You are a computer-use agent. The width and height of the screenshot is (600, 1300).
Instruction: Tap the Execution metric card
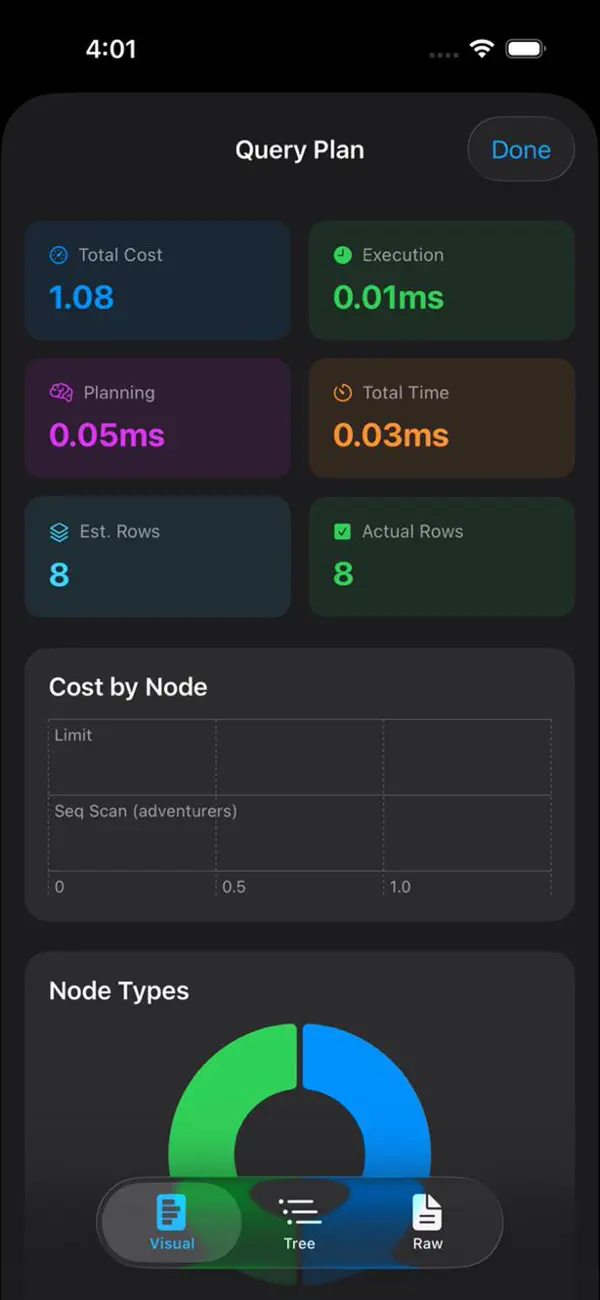click(441, 280)
